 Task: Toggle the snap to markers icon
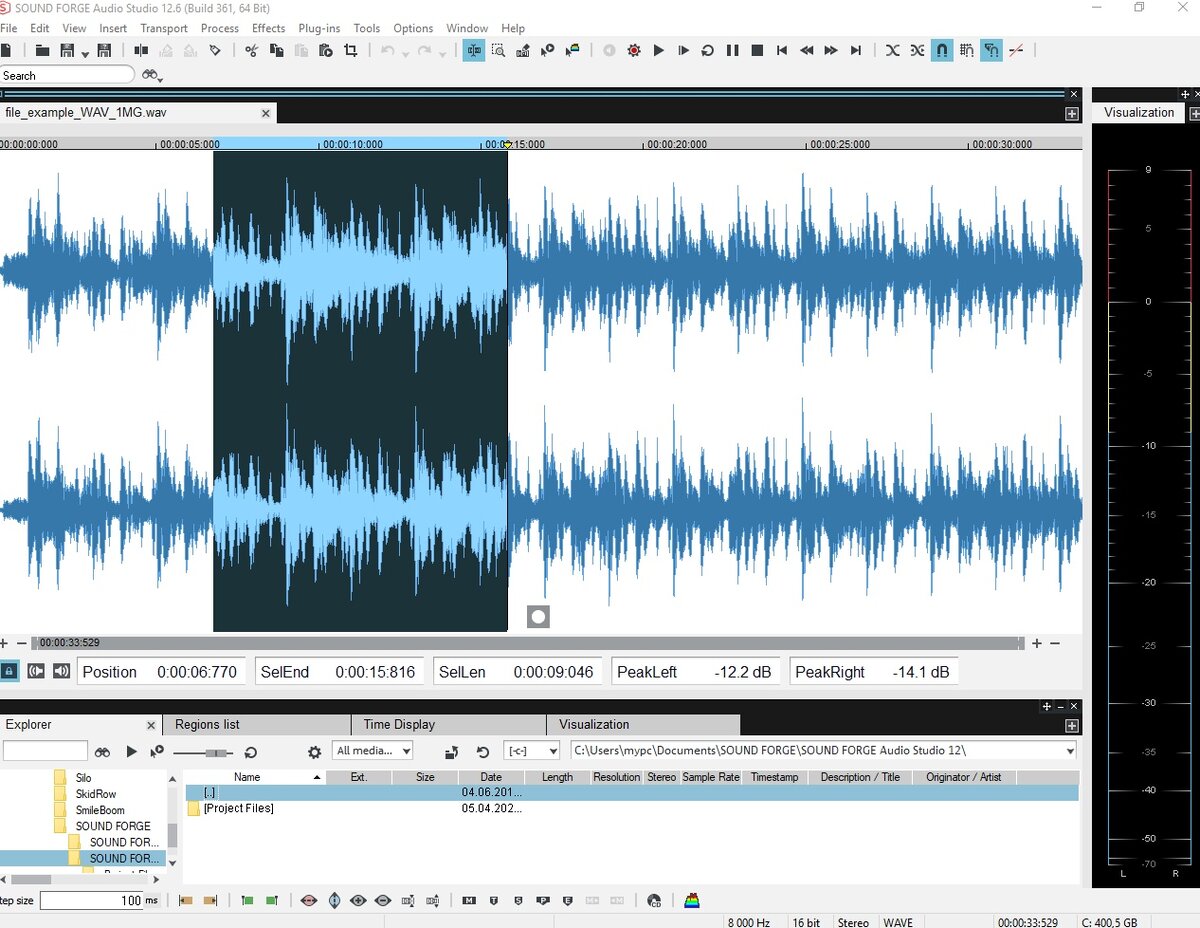coord(991,50)
